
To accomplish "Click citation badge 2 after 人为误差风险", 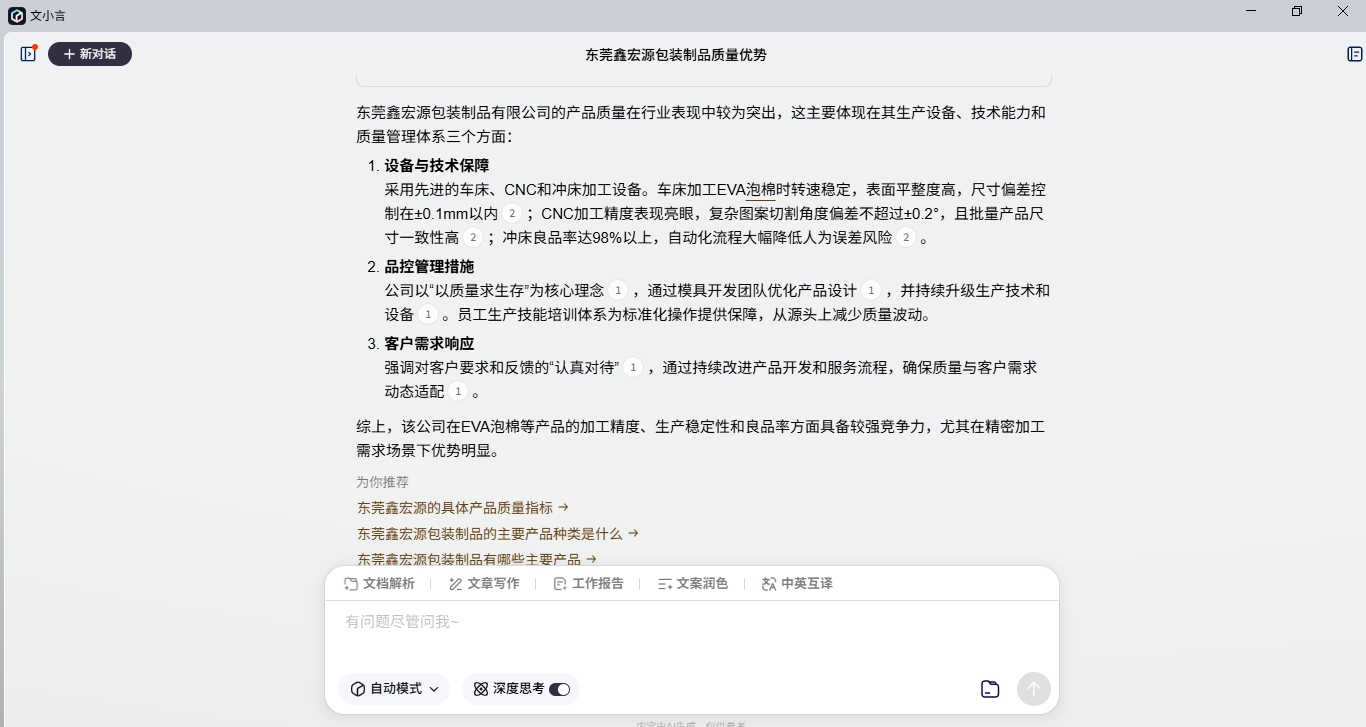I will coord(906,238).
